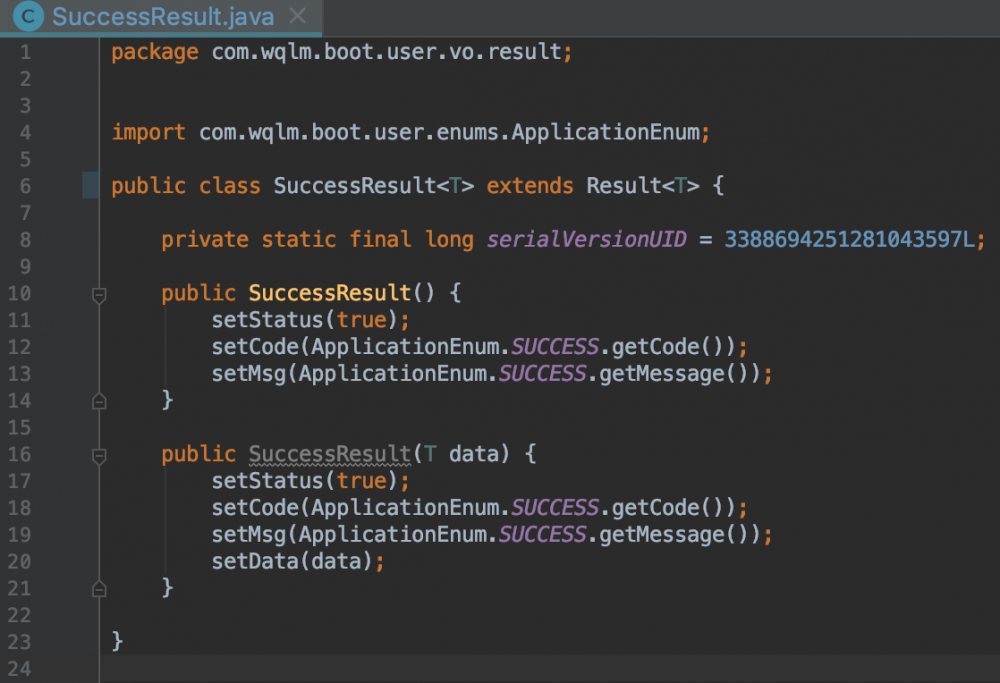
Task: Click the class file icon on the tab
Action: click(x=31, y=17)
